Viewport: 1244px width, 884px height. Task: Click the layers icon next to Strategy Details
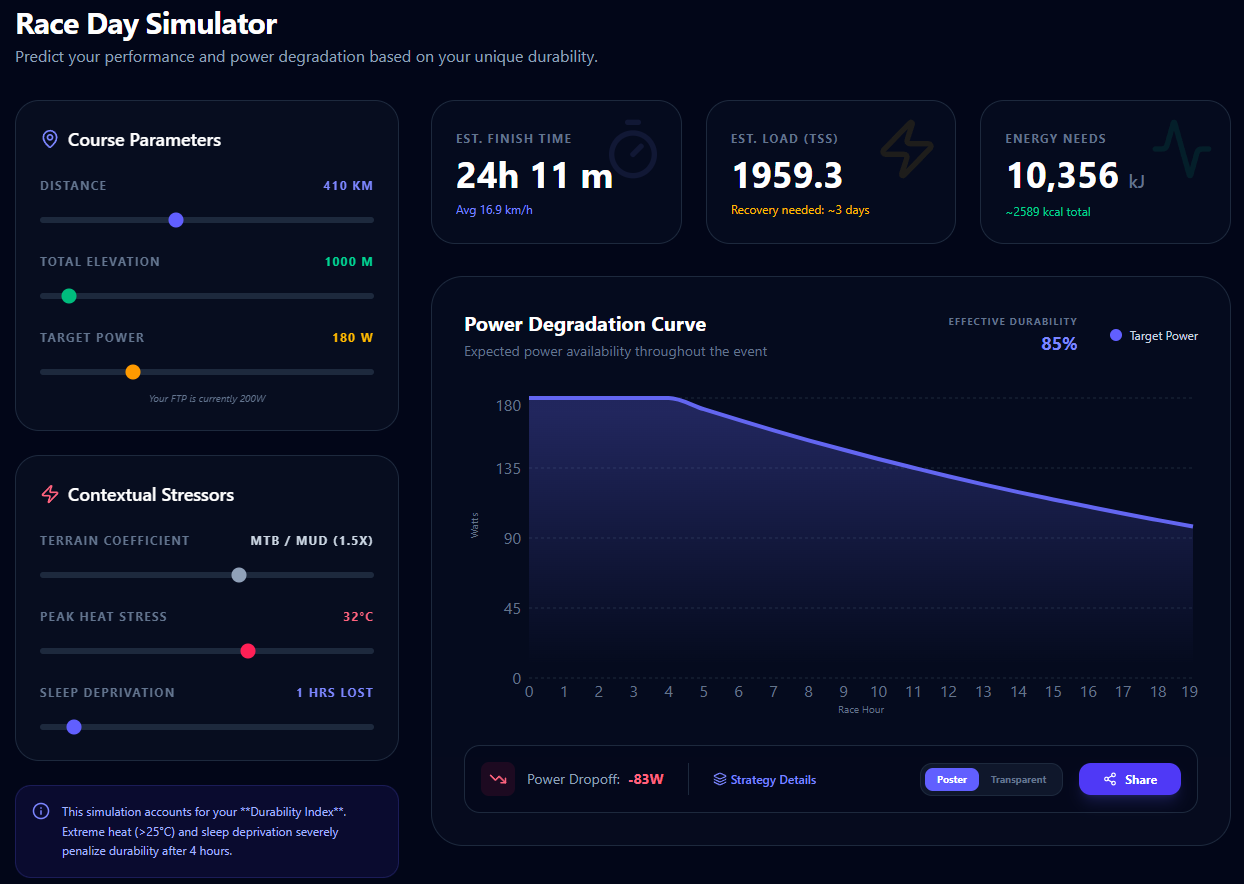(x=719, y=779)
